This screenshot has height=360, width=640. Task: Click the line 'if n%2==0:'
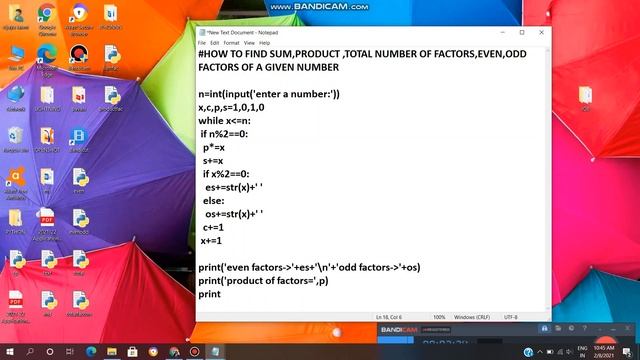(224, 134)
